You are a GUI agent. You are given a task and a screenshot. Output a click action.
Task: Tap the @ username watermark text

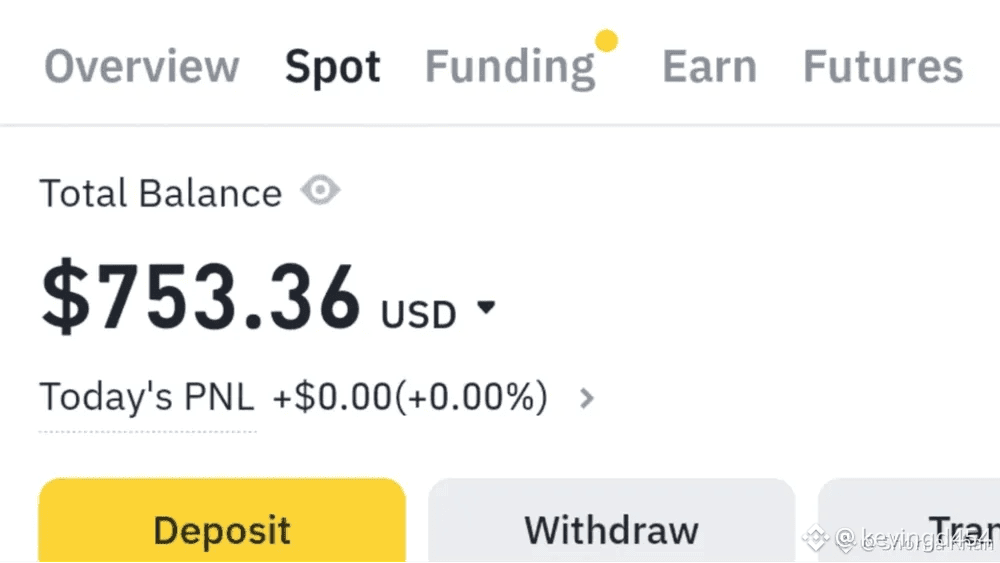[914, 539]
